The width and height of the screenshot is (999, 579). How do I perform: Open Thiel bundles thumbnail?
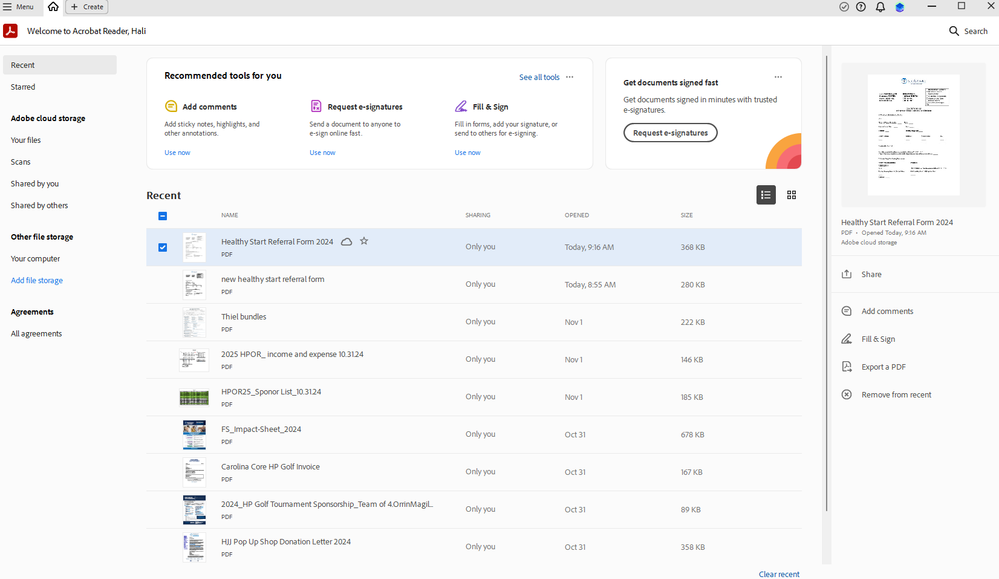point(194,322)
